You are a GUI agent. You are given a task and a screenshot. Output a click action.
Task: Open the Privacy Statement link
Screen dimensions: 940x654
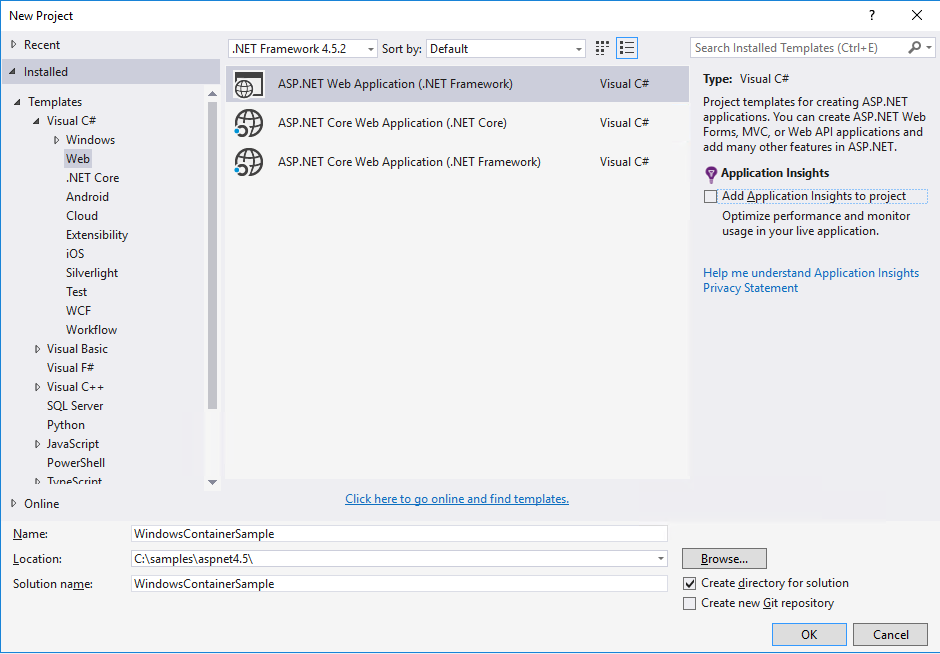click(750, 288)
